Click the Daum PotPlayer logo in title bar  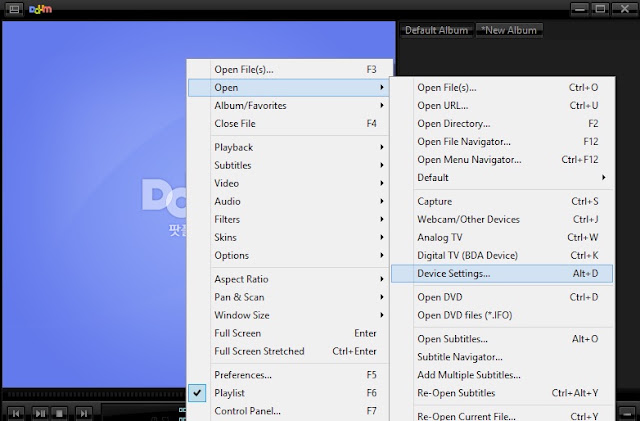coord(40,9)
